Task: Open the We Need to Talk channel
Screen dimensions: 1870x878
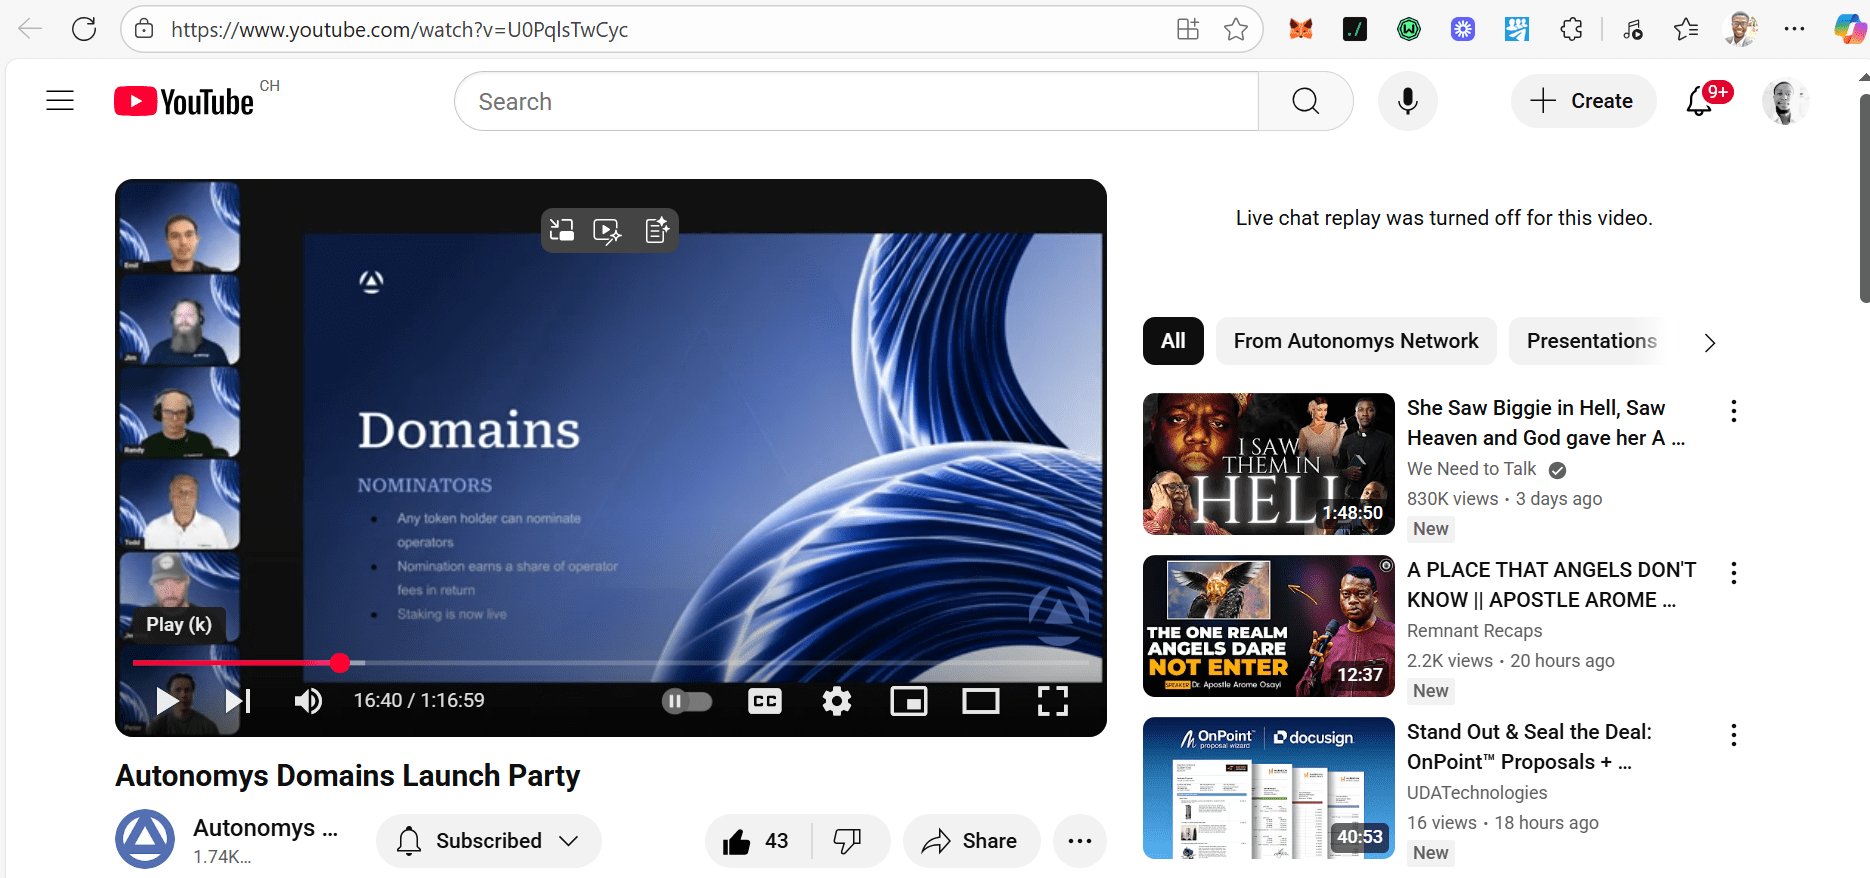Action: pos(1471,469)
